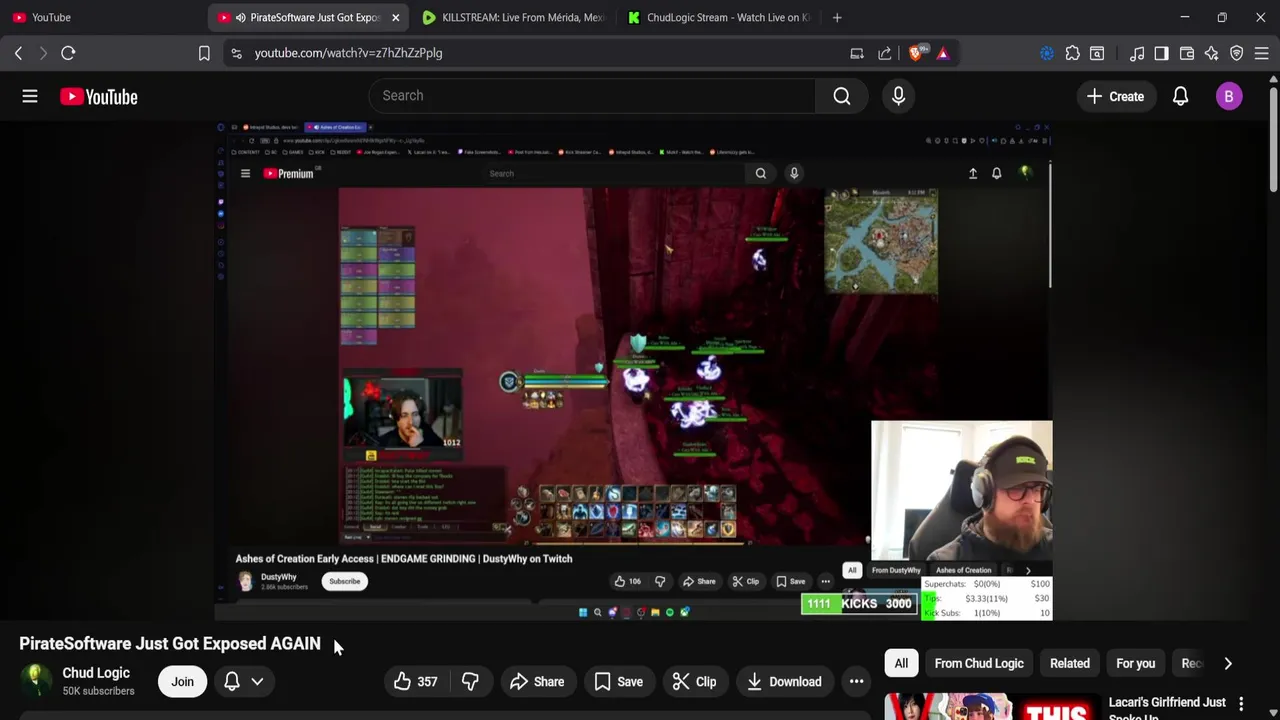The width and height of the screenshot is (1280, 720).
Task: Open more actions ellipsis under video
Action: 856,682
